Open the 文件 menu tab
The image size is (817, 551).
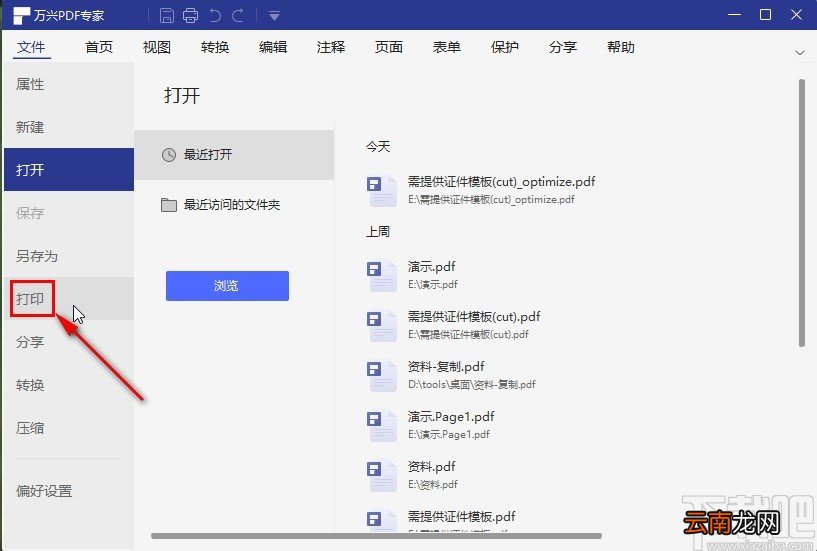coord(31,47)
